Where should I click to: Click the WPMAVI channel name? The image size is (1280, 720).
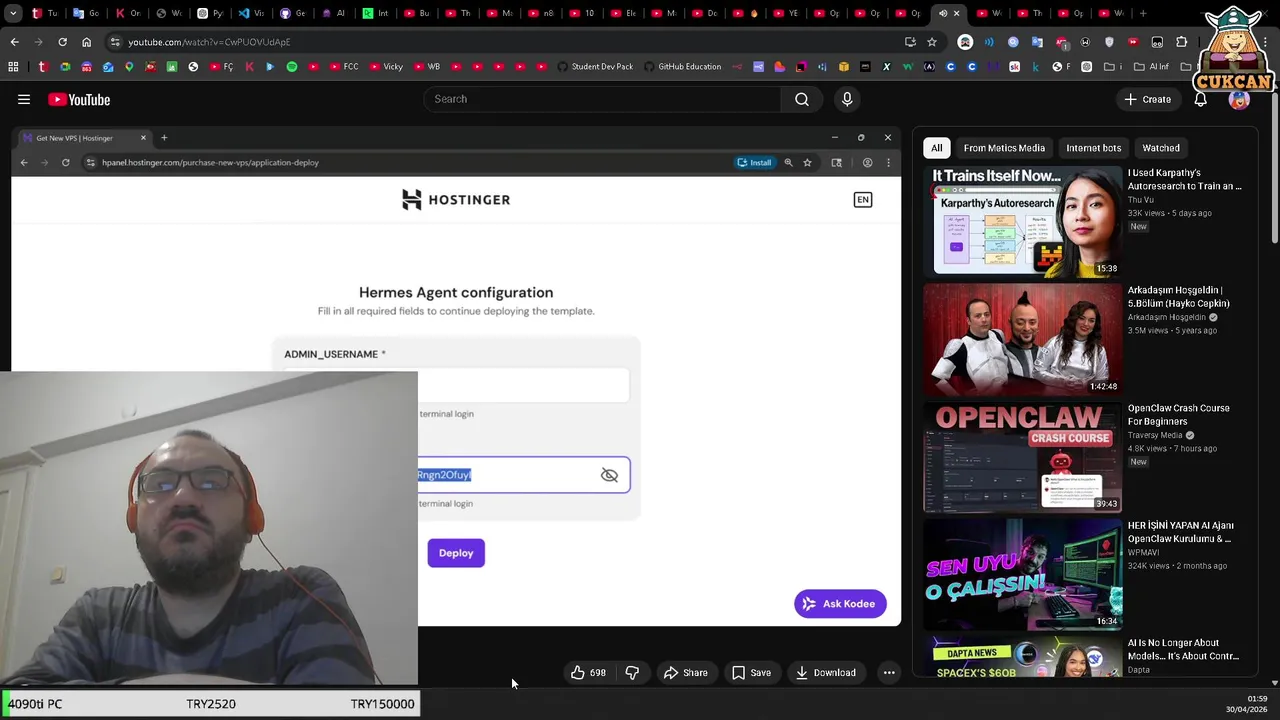click(x=1146, y=552)
